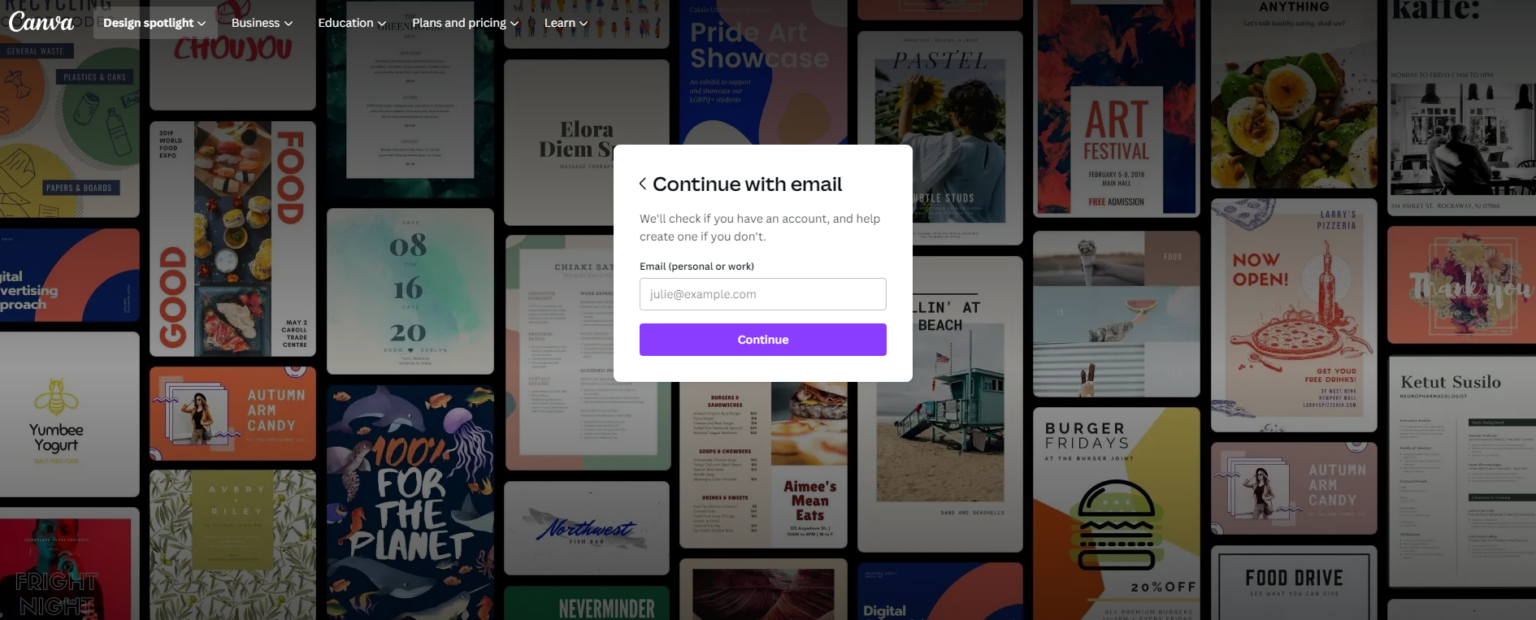Expand the Learn dropdown
This screenshot has width=1536, height=620.
tap(563, 22)
